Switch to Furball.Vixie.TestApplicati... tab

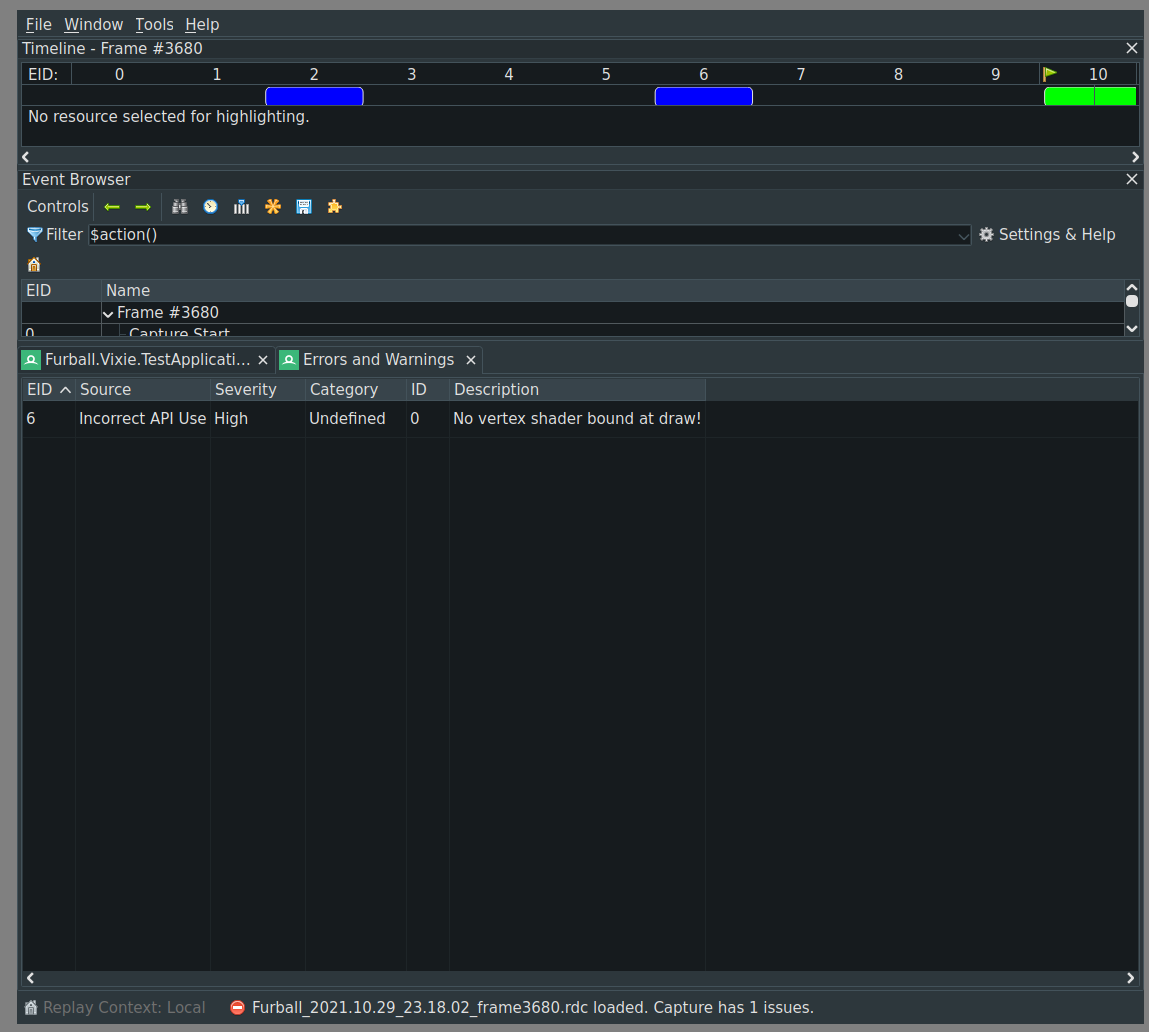coord(147,360)
